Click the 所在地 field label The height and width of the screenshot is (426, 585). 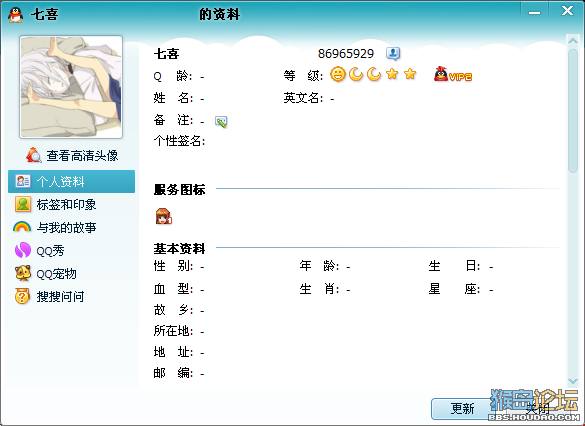tap(173, 331)
